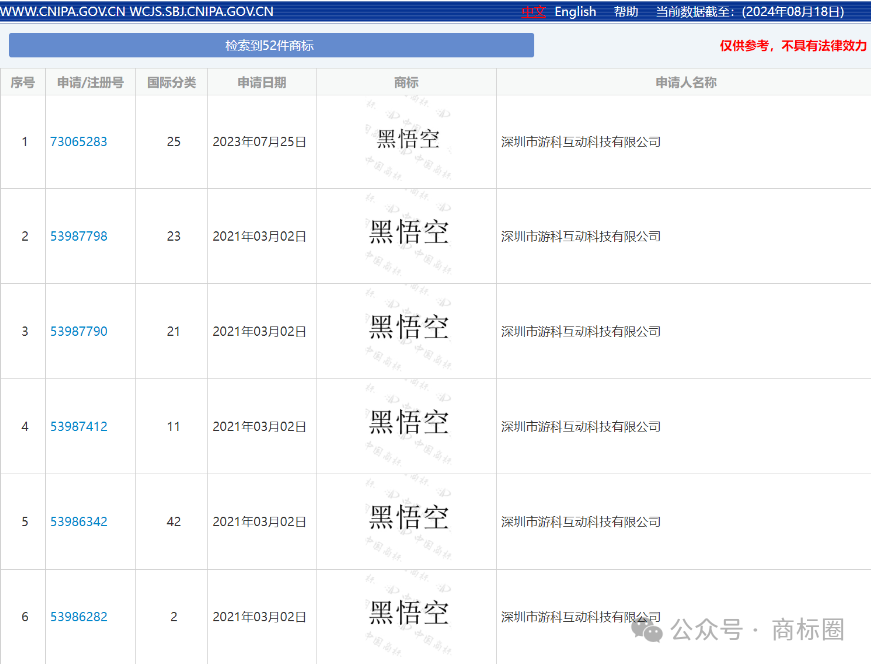
Task: Click application date 2023年07月25日
Action: [x=259, y=142]
